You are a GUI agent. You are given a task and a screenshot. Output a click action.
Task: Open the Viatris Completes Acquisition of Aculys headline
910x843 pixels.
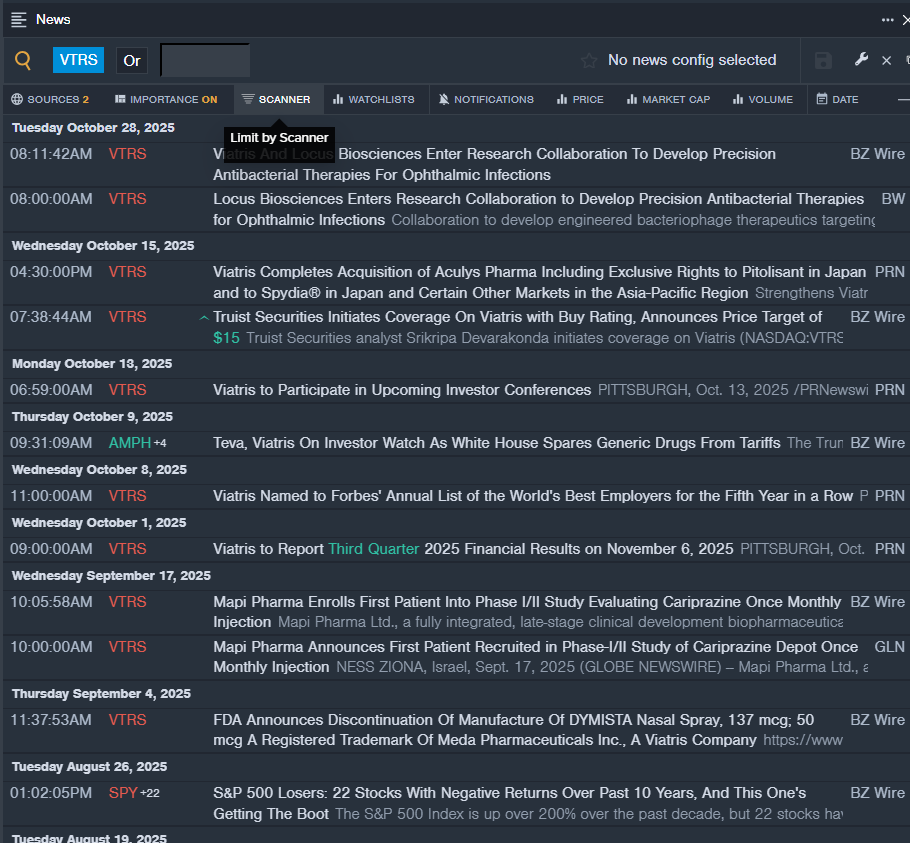[x=539, y=272]
